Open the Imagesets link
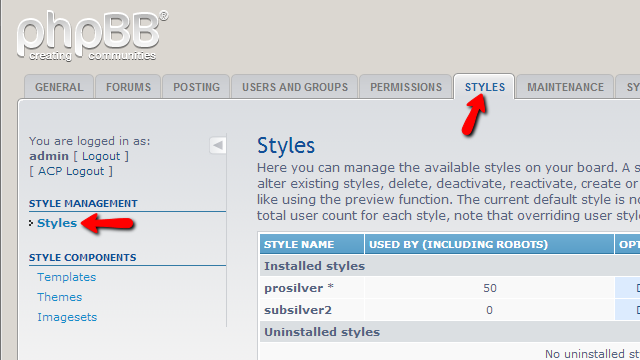The height and width of the screenshot is (360, 640). click(67, 317)
